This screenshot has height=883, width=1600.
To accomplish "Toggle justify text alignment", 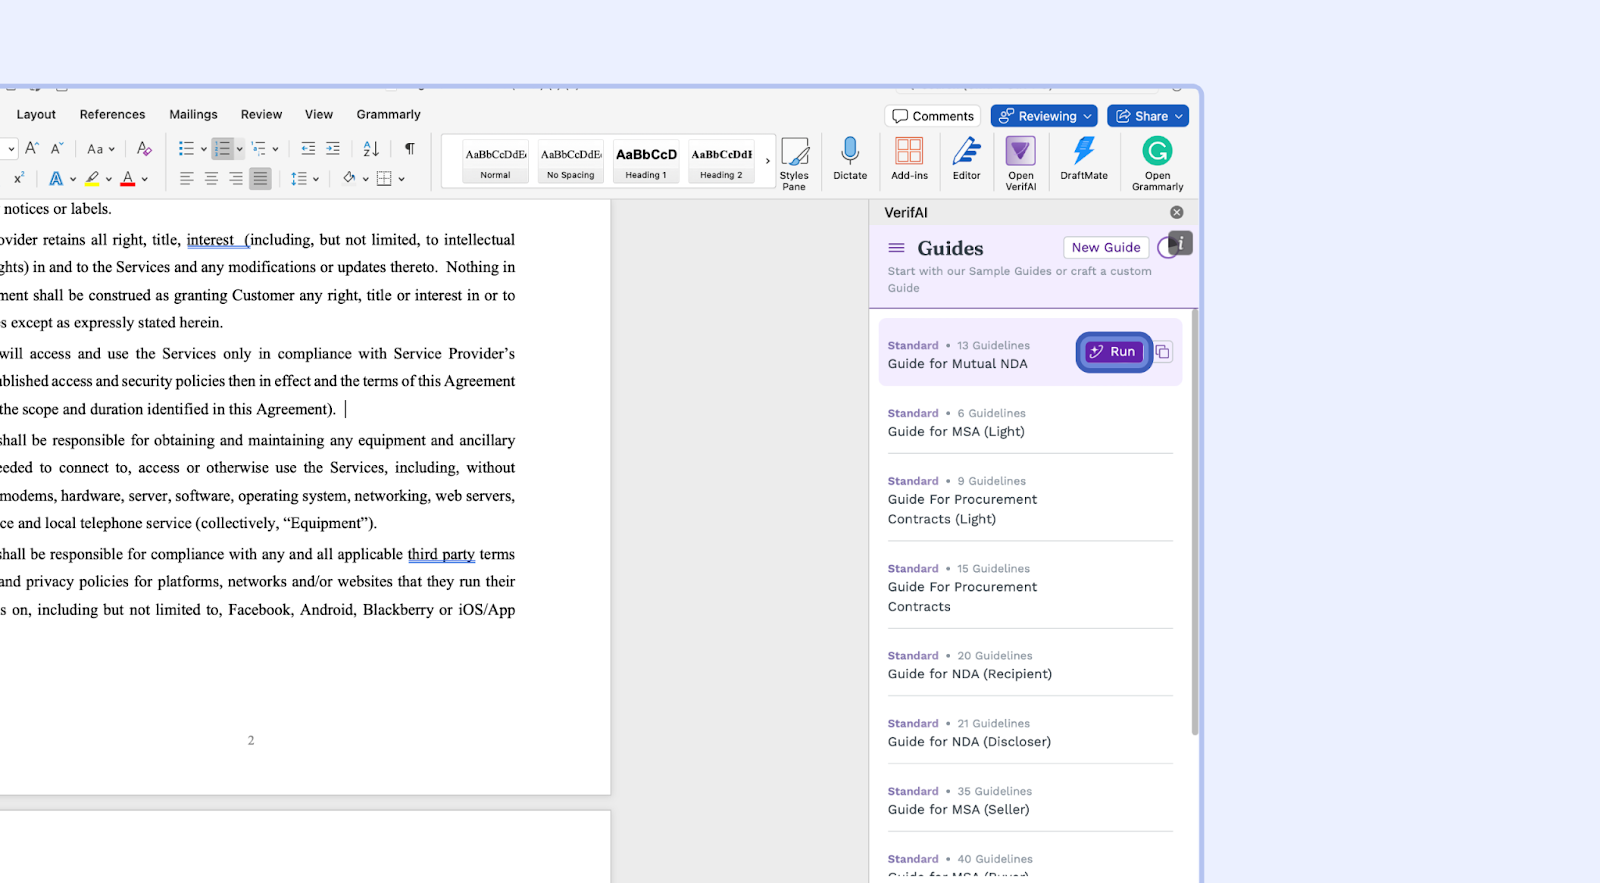I will pos(260,179).
